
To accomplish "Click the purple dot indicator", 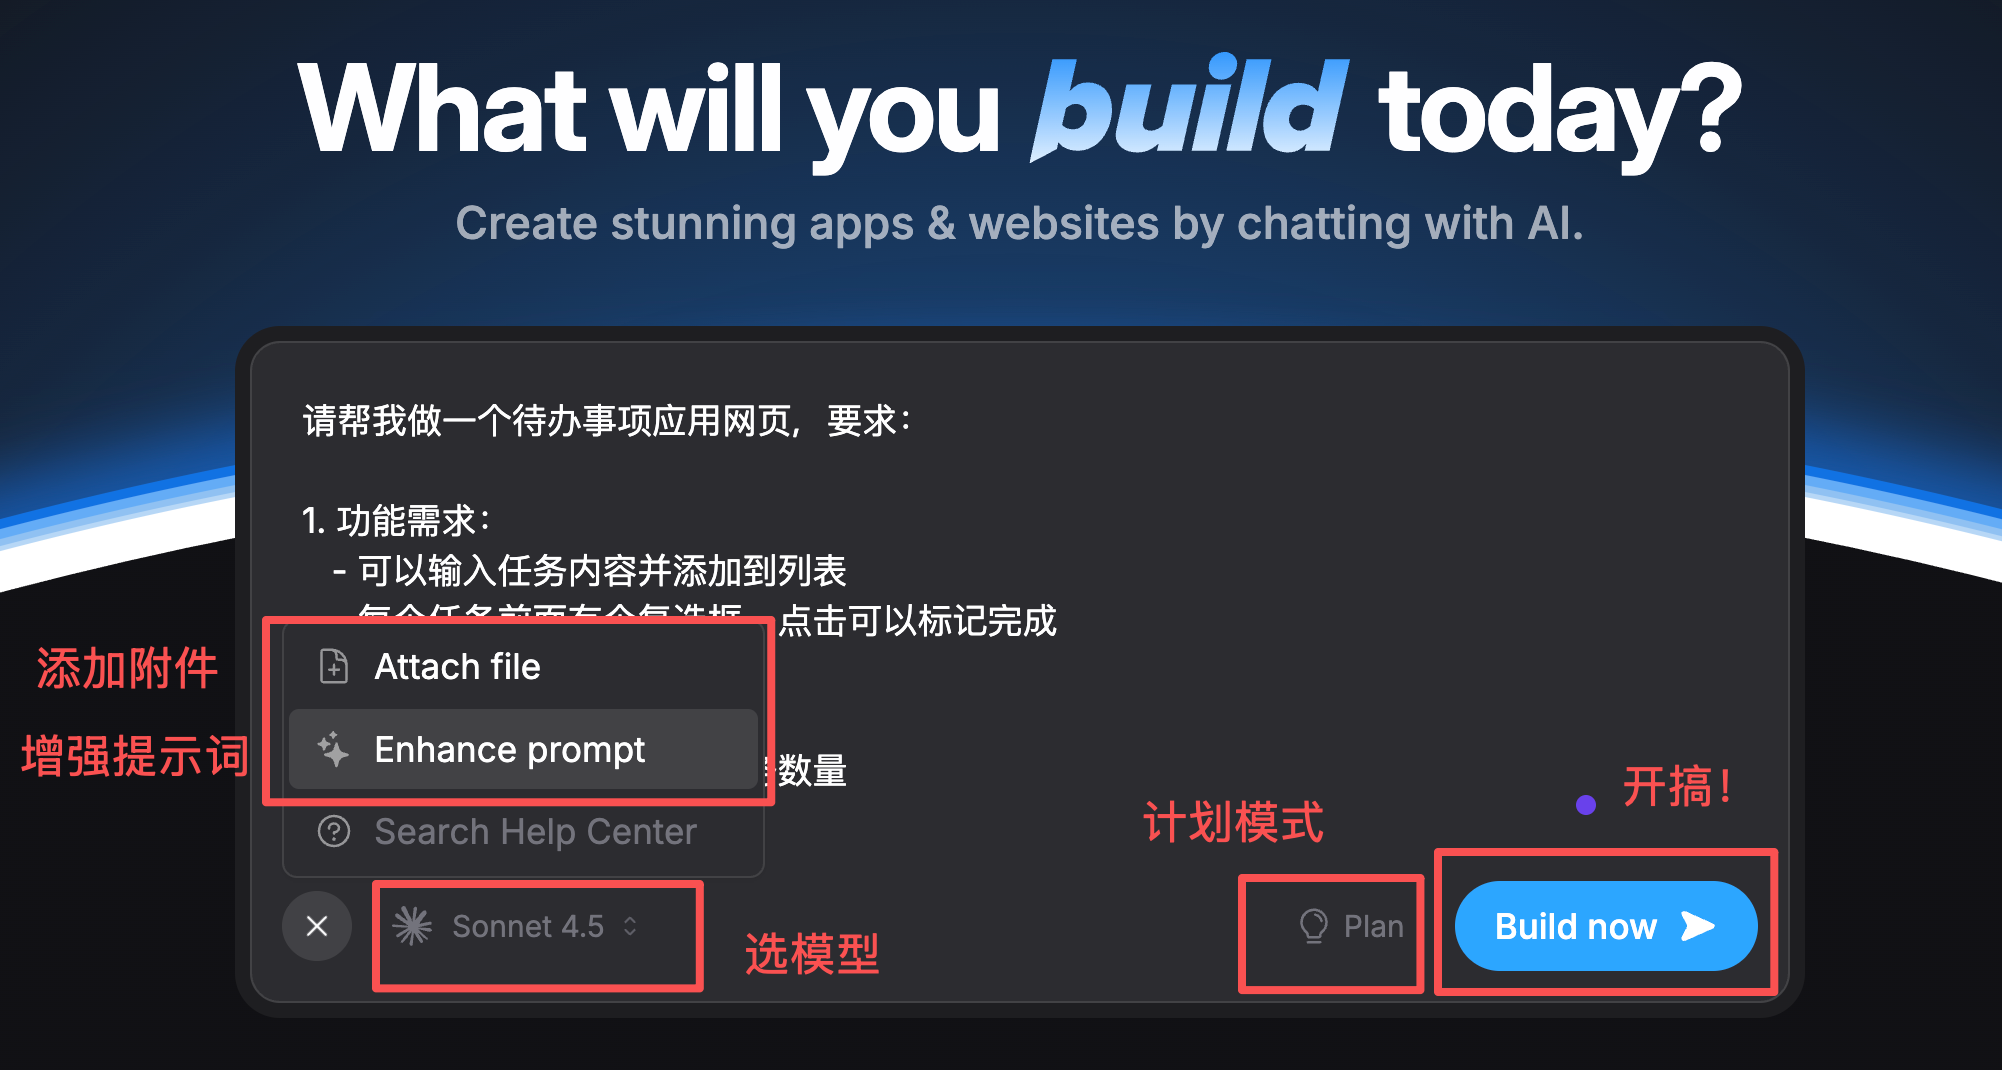I will 1586,805.
